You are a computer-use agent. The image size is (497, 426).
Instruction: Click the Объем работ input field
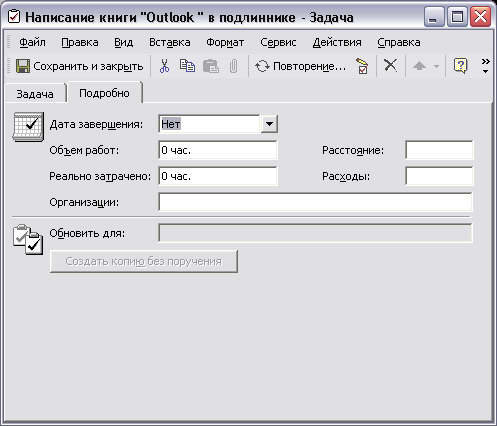[x=218, y=150]
